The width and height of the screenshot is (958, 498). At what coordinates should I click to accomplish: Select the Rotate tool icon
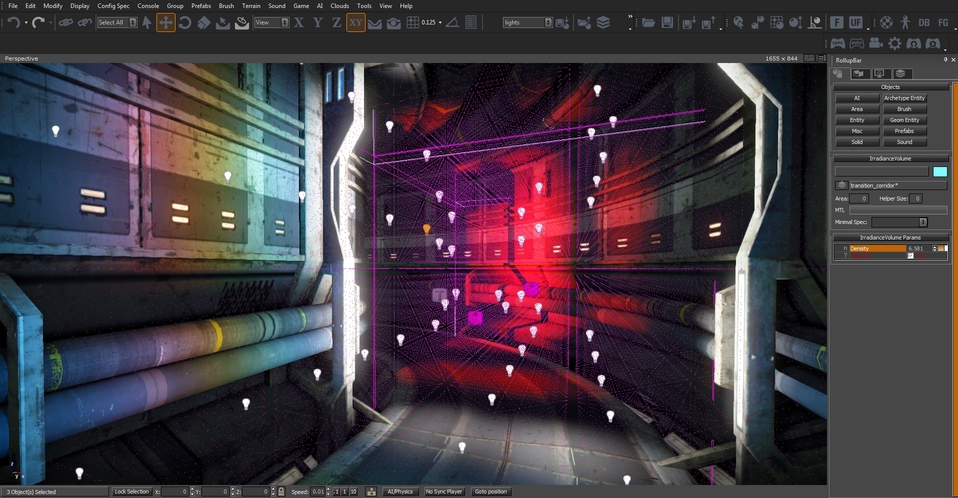tap(185, 22)
